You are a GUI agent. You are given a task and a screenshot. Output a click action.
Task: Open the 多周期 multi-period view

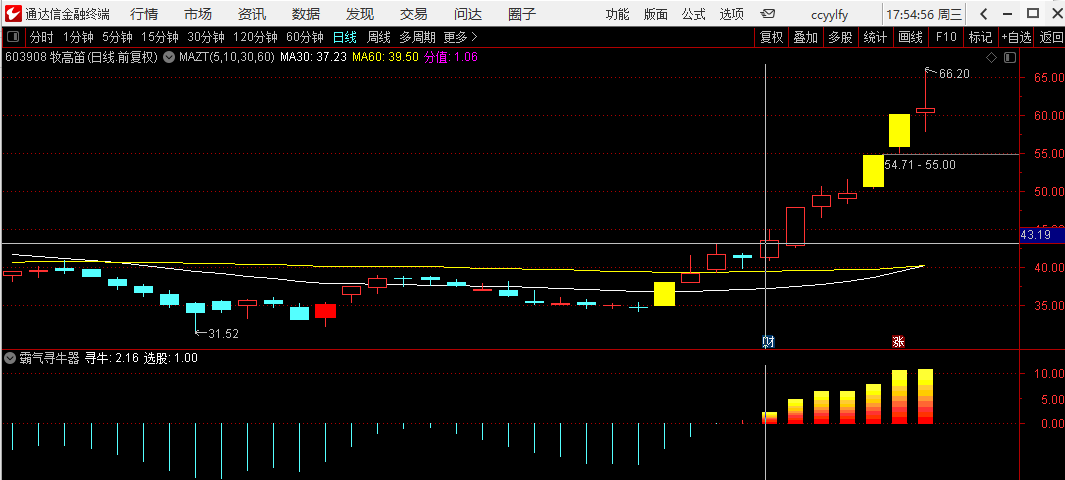coord(417,37)
